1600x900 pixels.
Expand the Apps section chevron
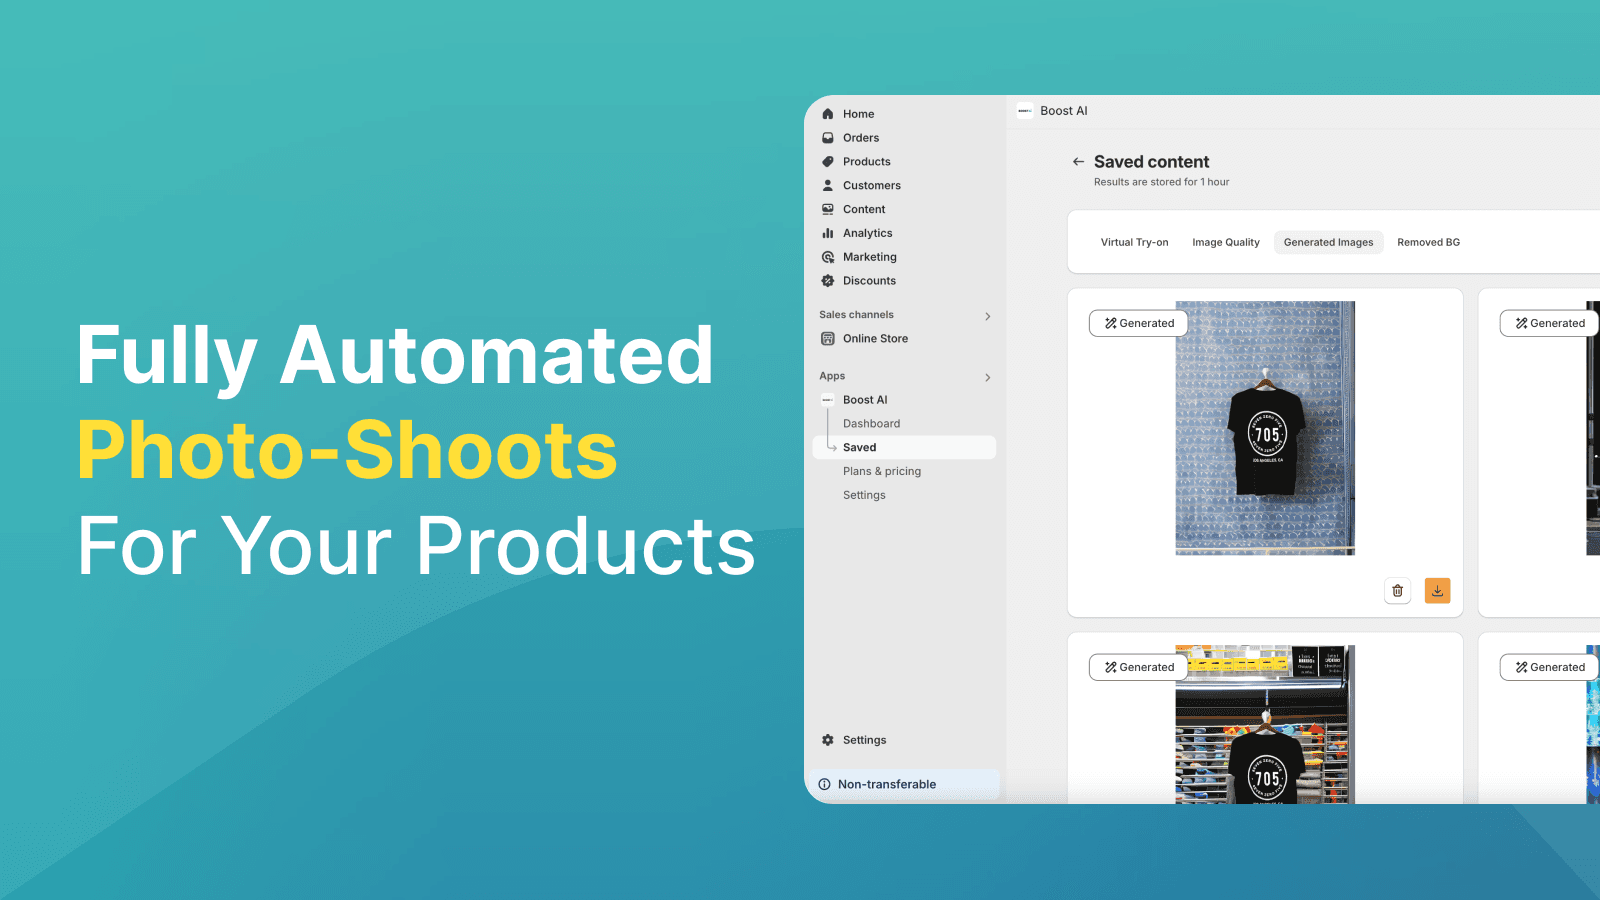(x=987, y=377)
